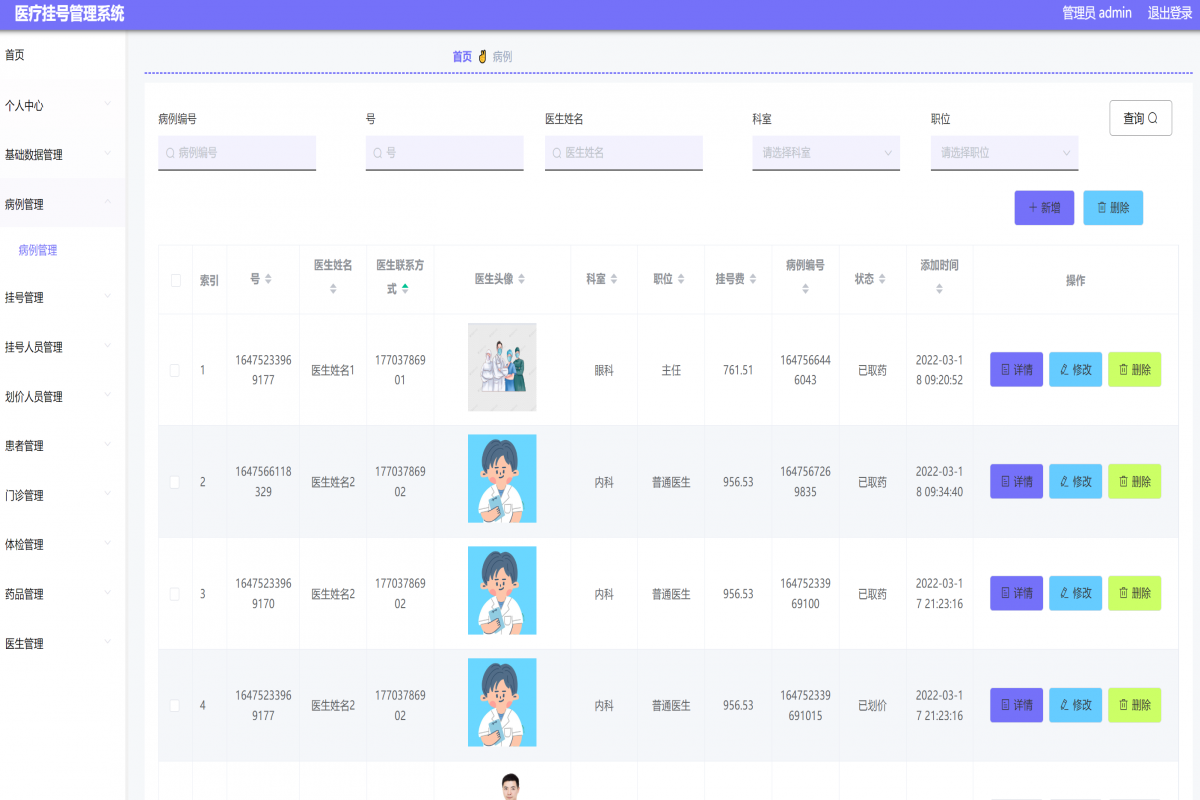The height and width of the screenshot is (800, 1200).
Task: Open the 请选择职位 dropdown
Action: 1003,153
